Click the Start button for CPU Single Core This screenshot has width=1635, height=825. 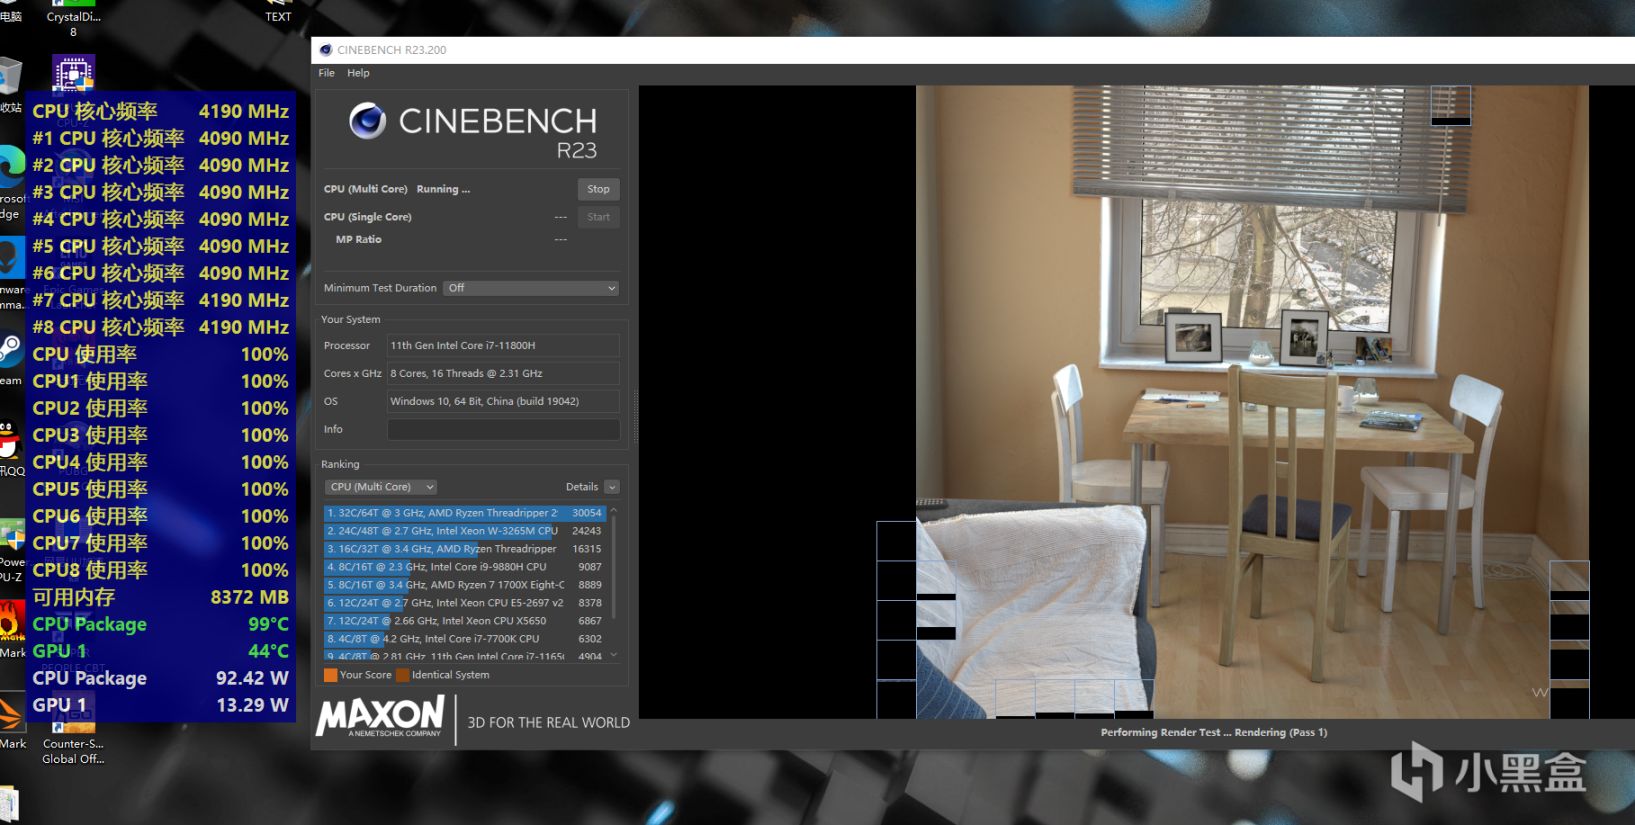pyautogui.click(x=598, y=217)
